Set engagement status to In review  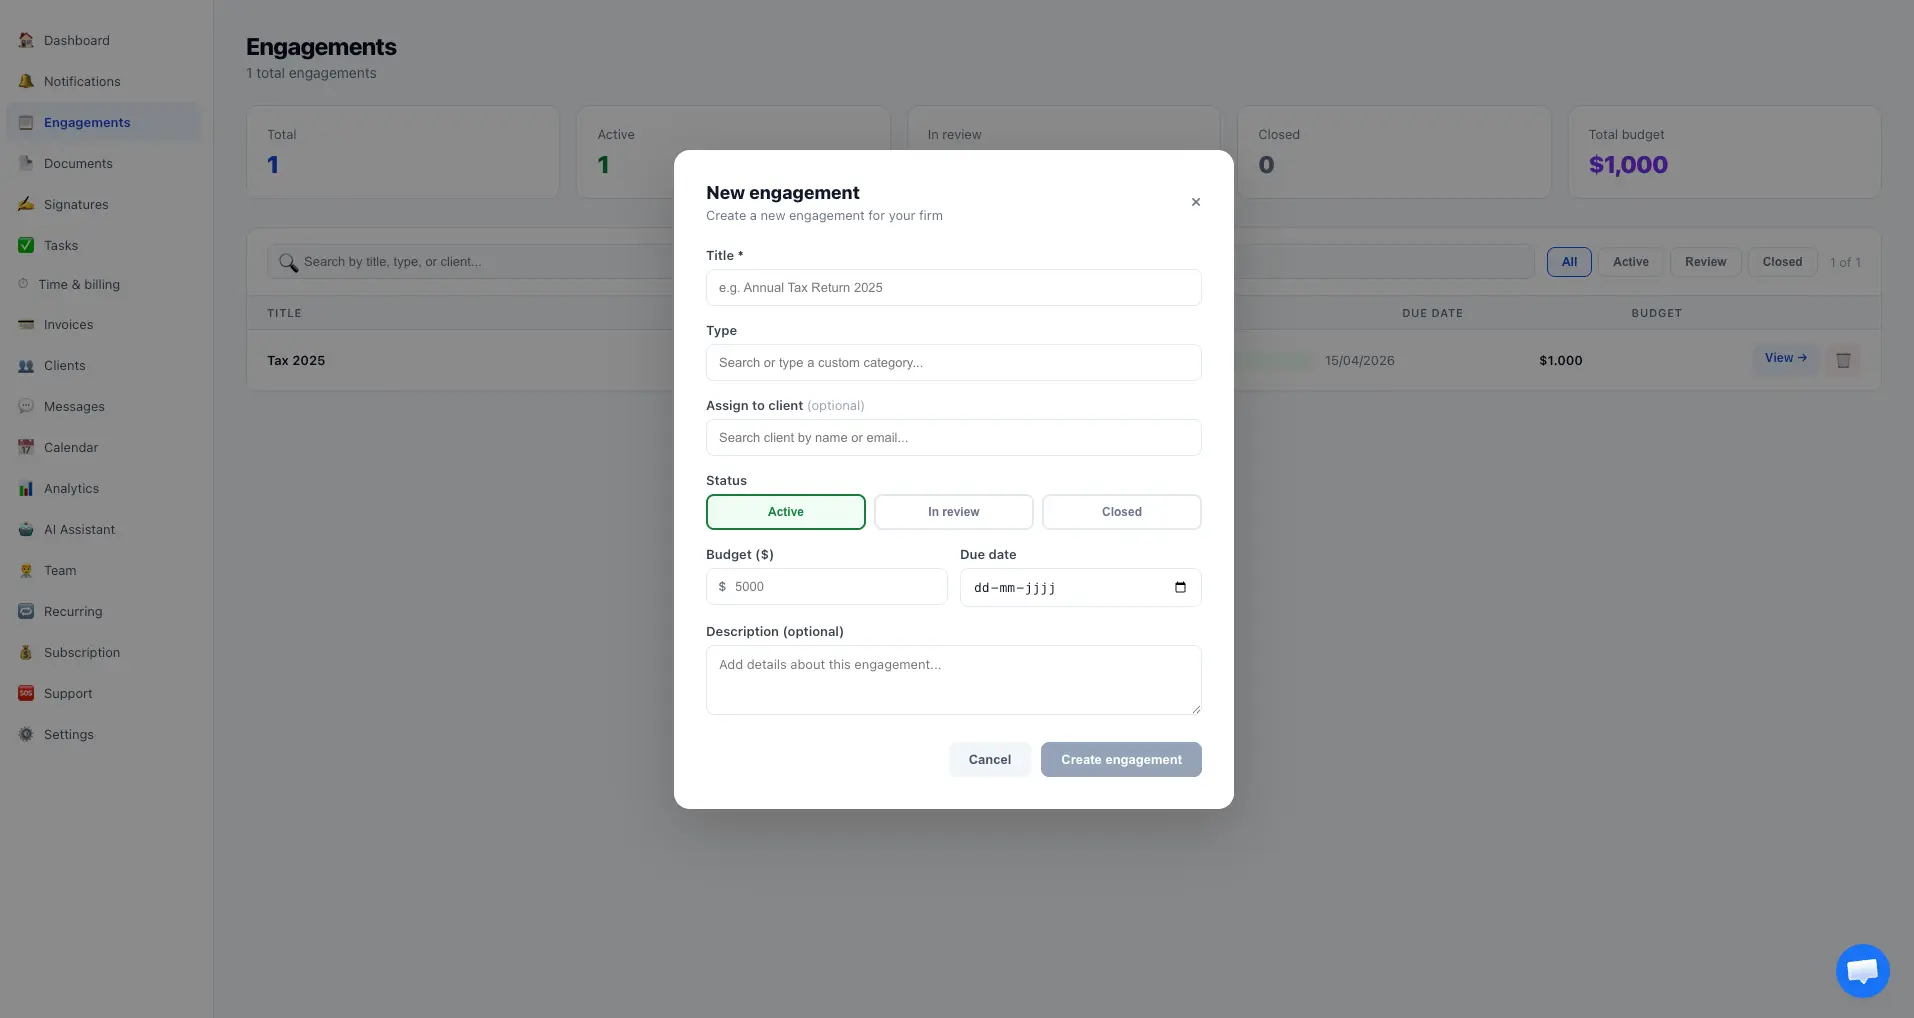952,511
